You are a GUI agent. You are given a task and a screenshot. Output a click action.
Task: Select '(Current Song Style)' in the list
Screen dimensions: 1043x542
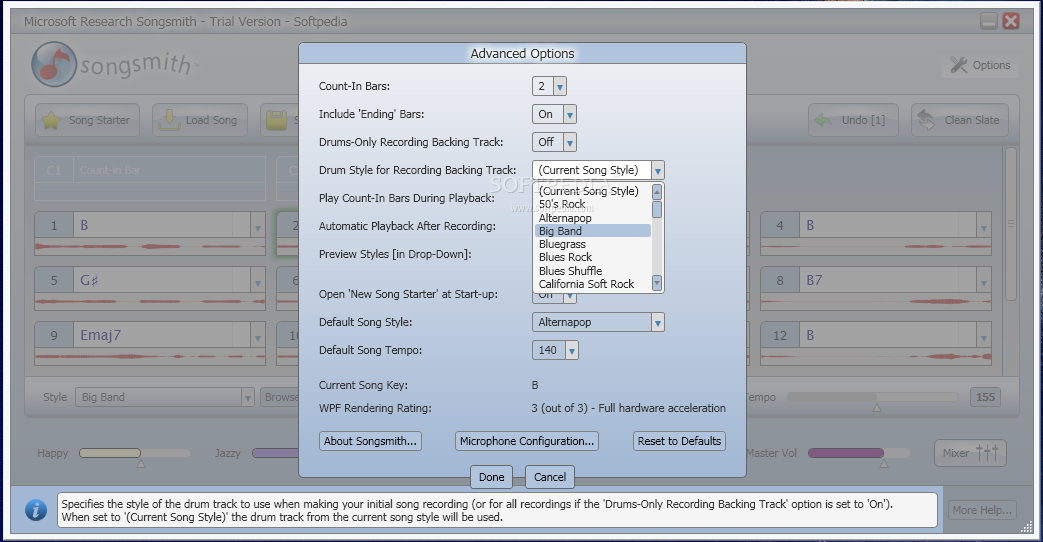(588, 191)
